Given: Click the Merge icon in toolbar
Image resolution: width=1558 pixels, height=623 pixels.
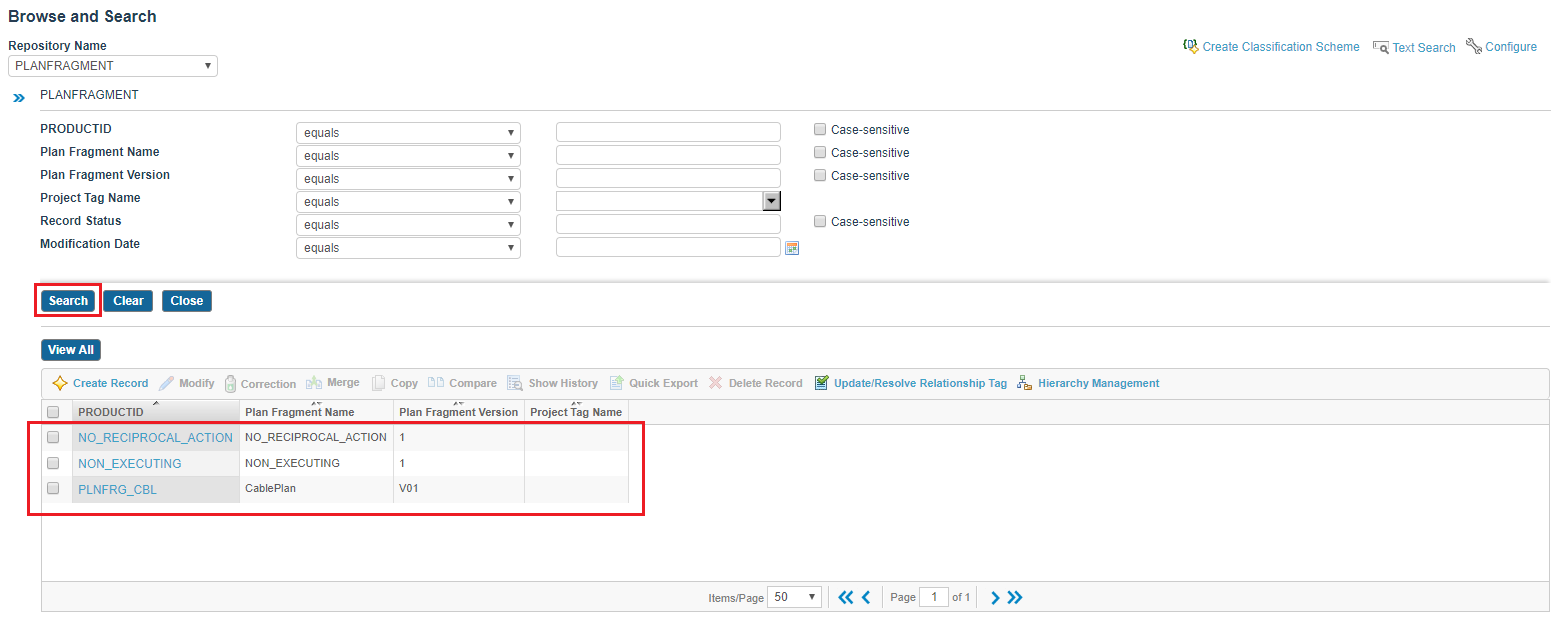Looking at the screenshot, I should tap(314, 383).
